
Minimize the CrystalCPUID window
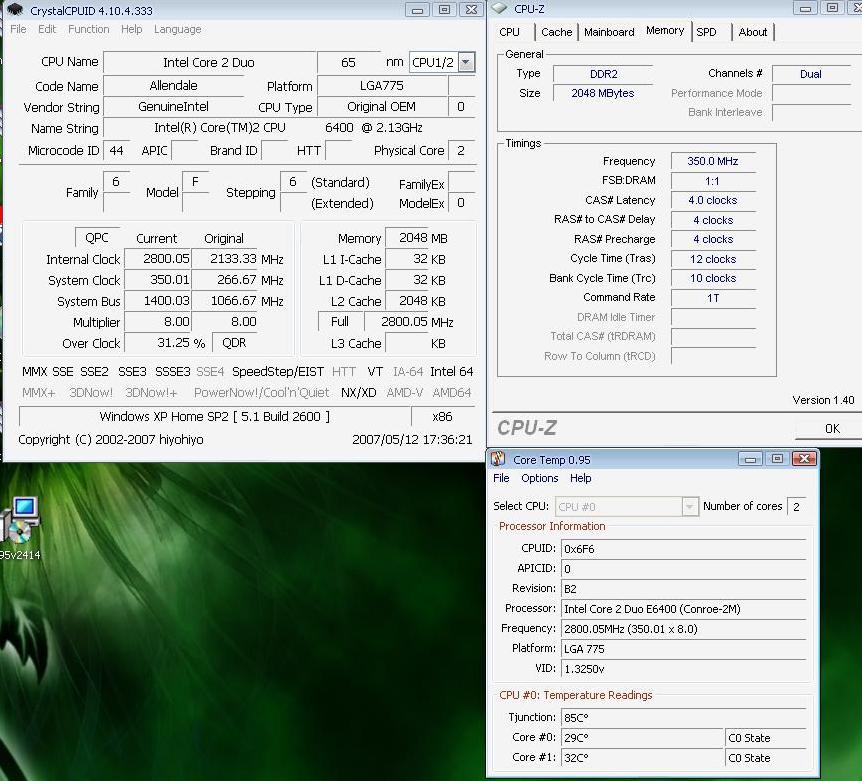click(419, 10)
